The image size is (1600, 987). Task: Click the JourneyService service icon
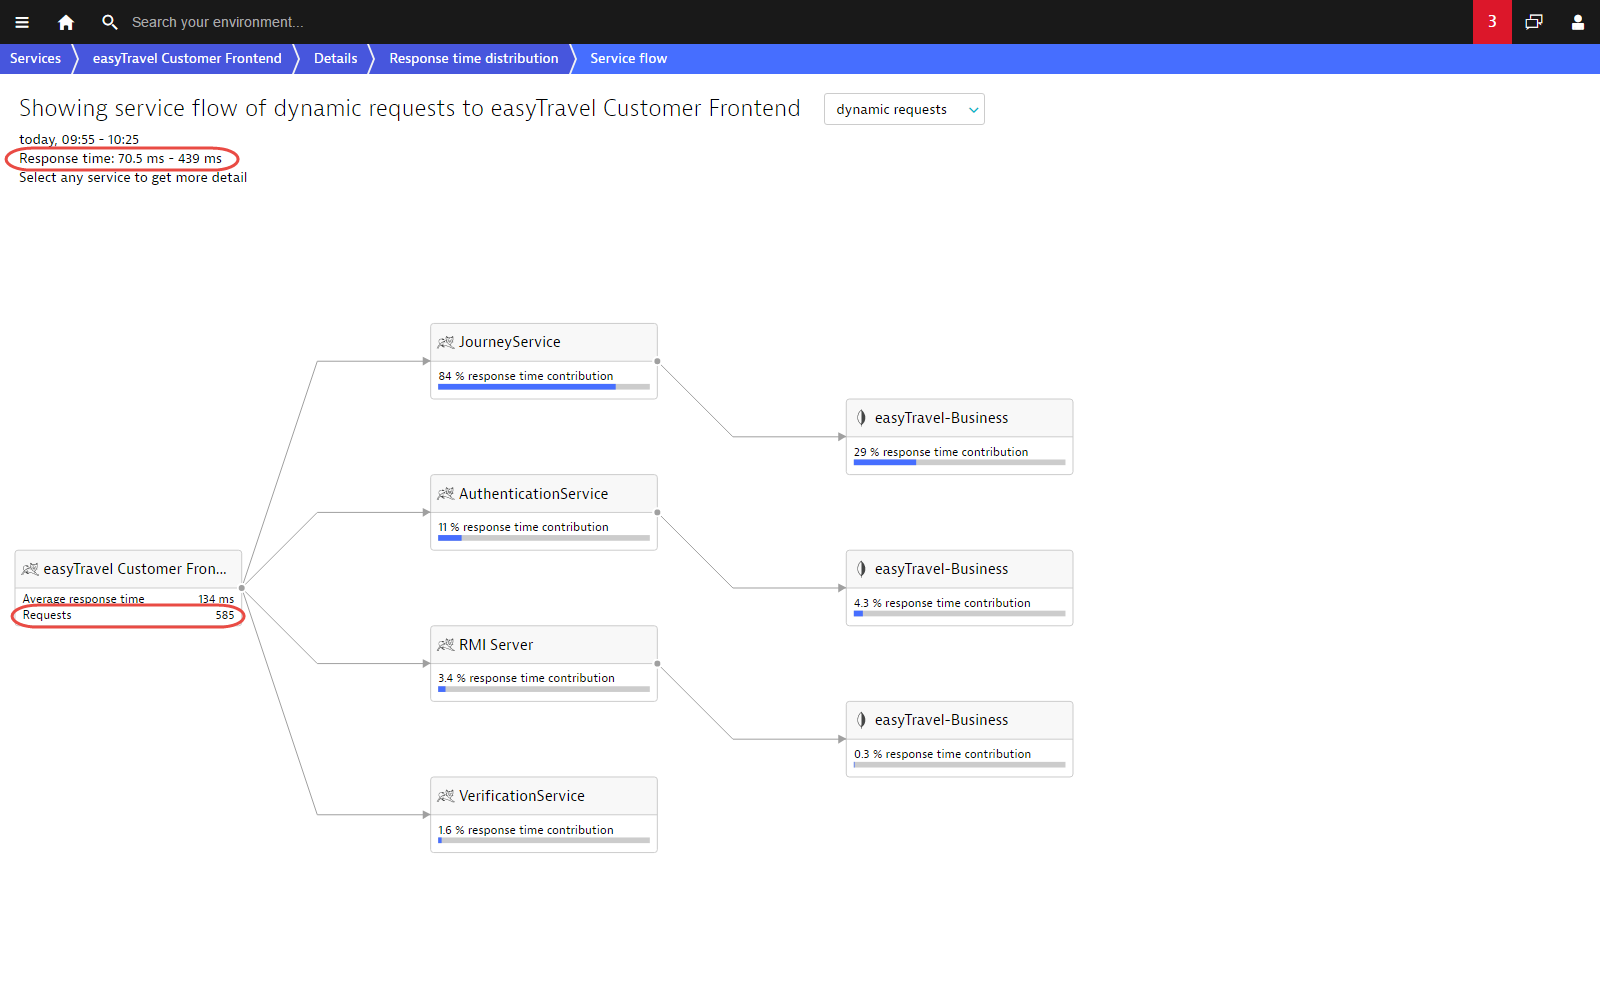tap(446, 342)
